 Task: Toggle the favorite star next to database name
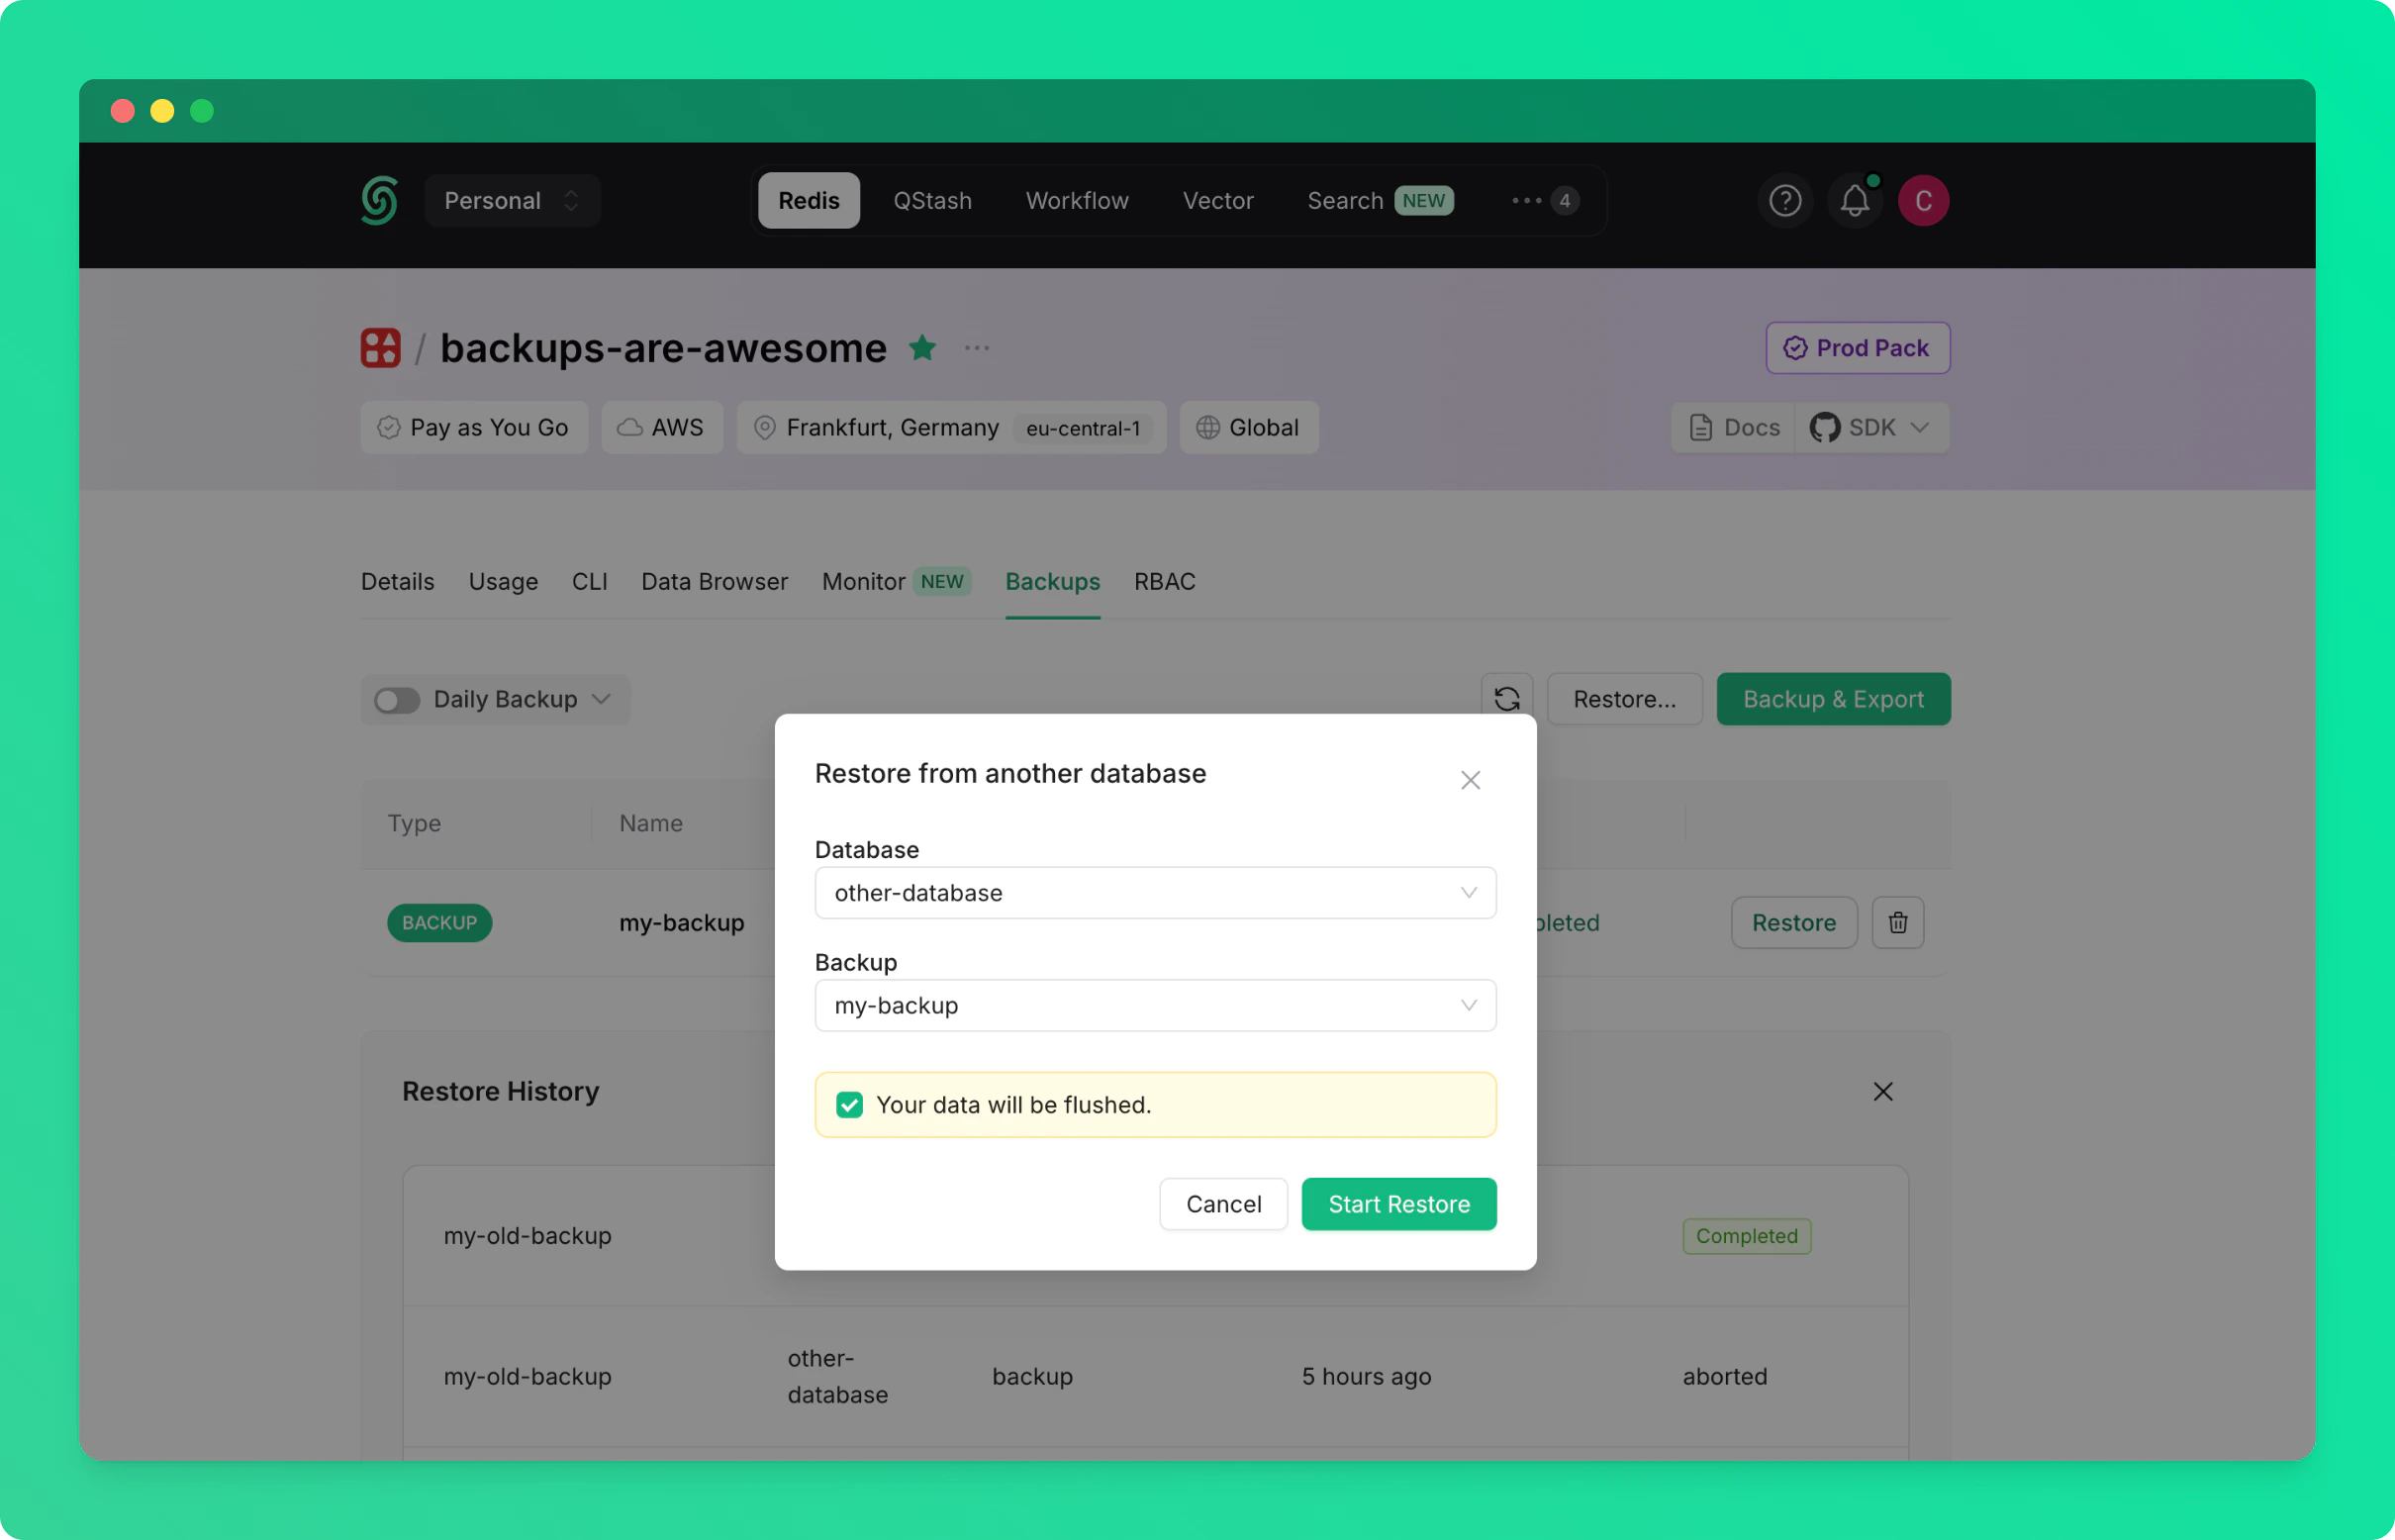[922, 348]
